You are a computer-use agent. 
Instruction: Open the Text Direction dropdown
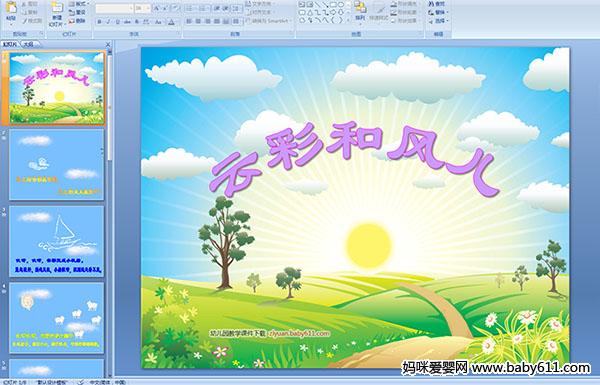[260, 4]
